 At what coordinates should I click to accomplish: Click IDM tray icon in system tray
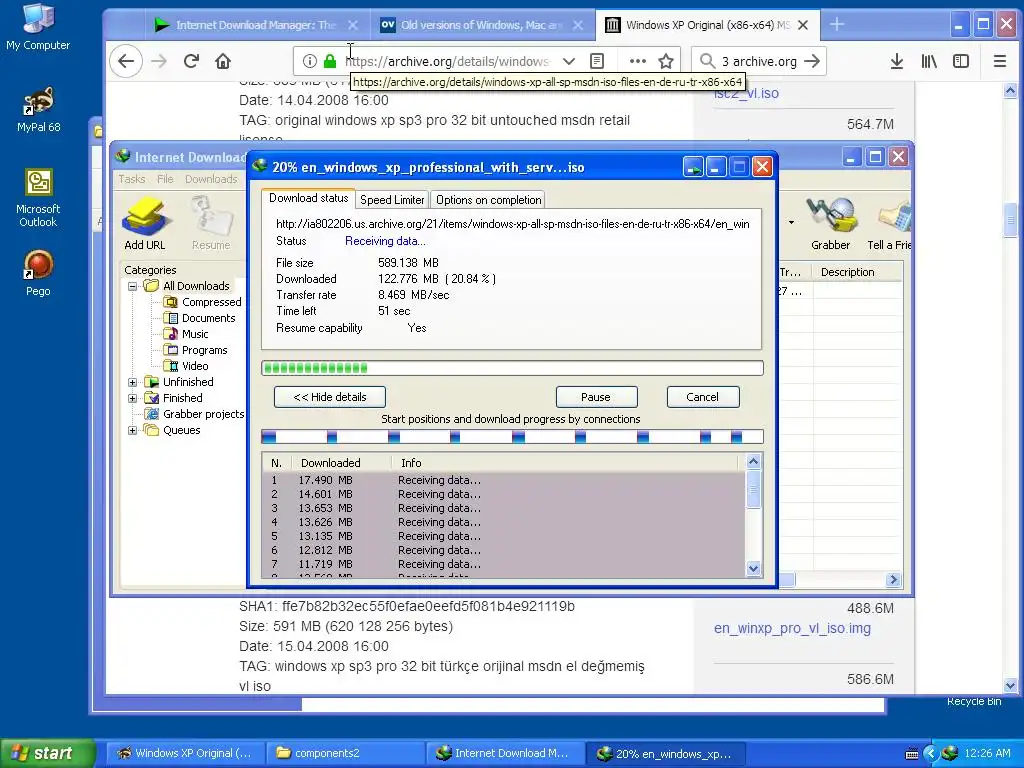950,753
